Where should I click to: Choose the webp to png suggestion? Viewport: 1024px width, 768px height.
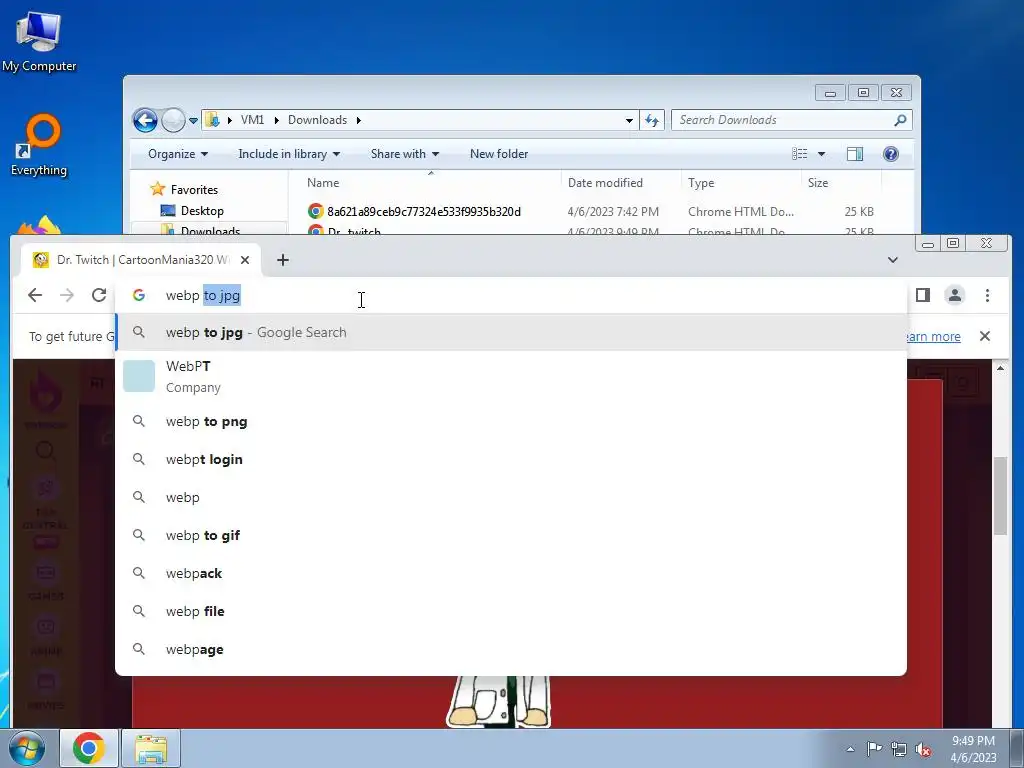click(x=511, y=422)
